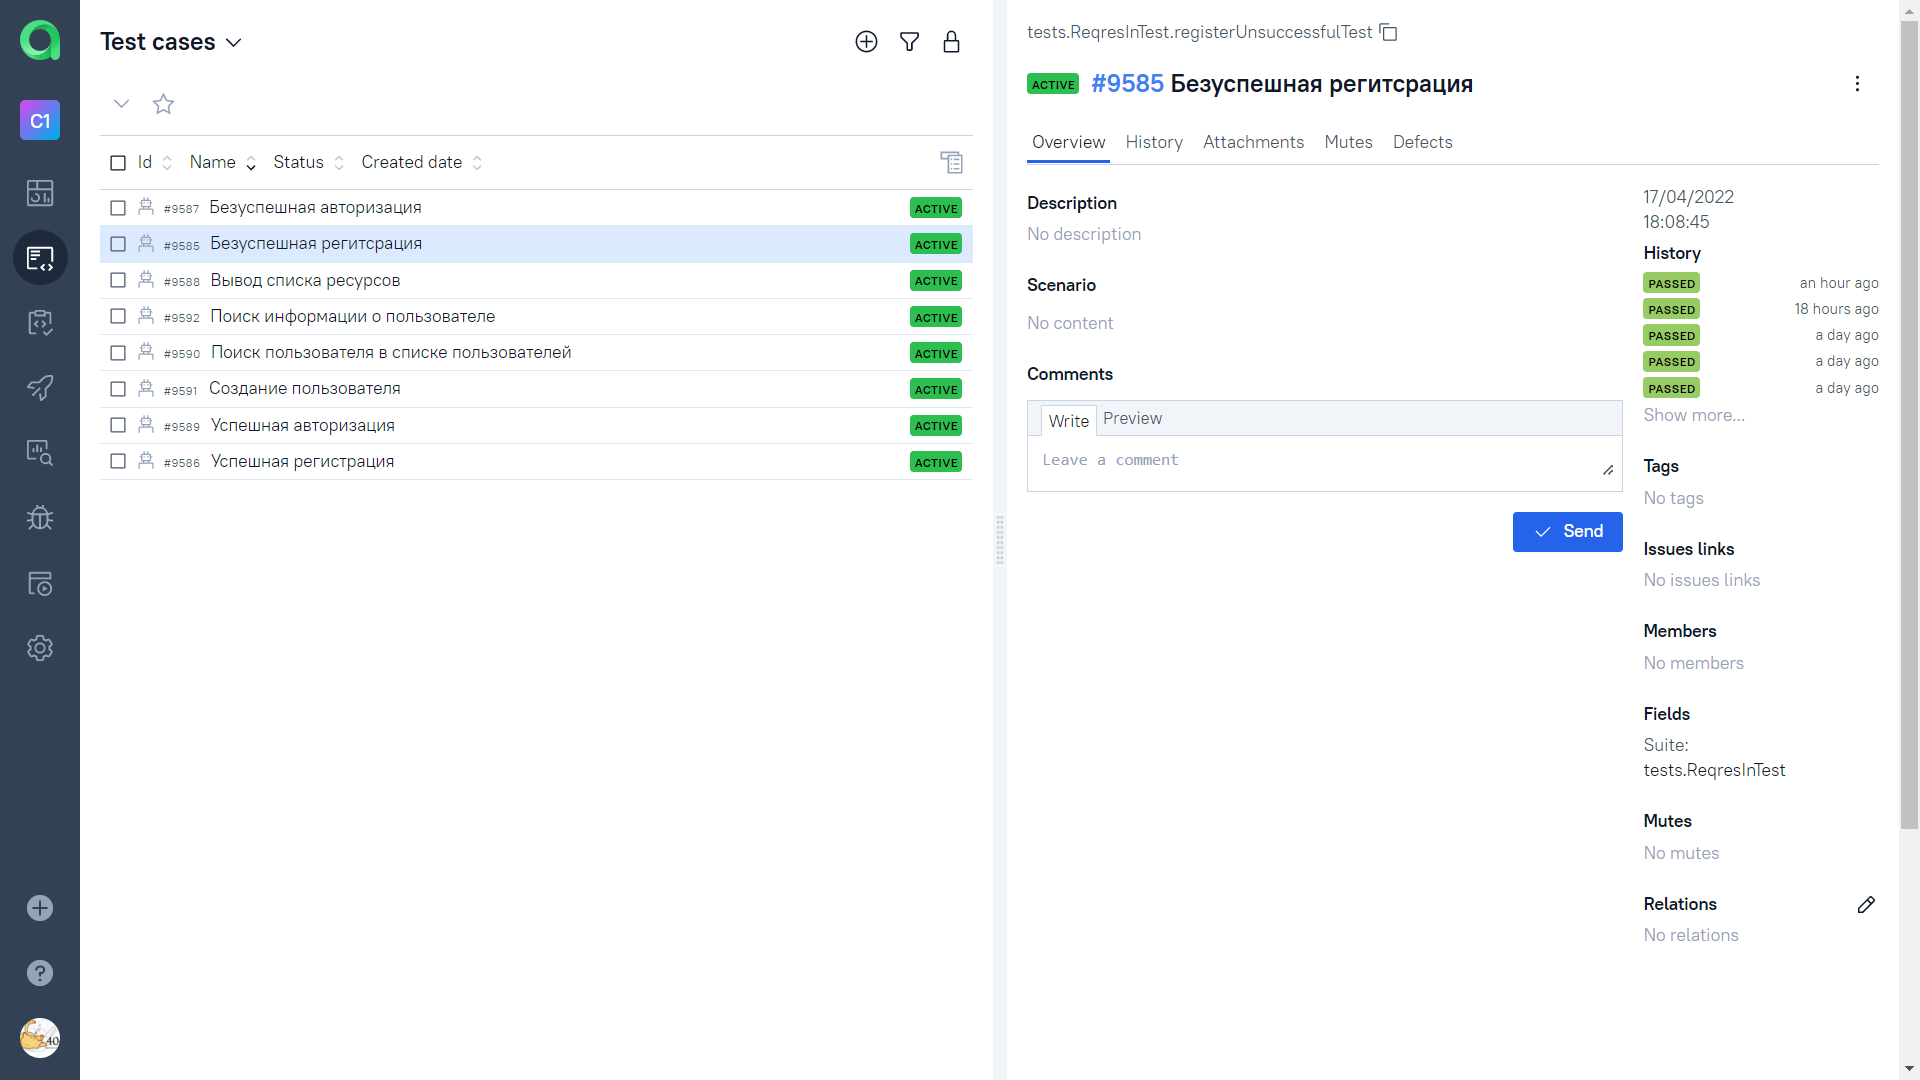Toggle the select-all checkbox in header
1920x1080 pixels.
click(118, 163)
